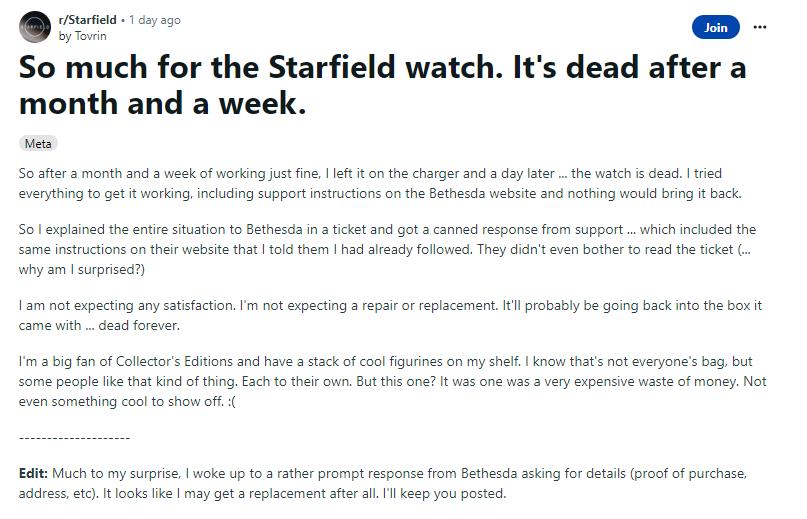Click the sad face emoticon after 'show off'
This screenshot has height=519, width=807.
[x=231, y=402]
